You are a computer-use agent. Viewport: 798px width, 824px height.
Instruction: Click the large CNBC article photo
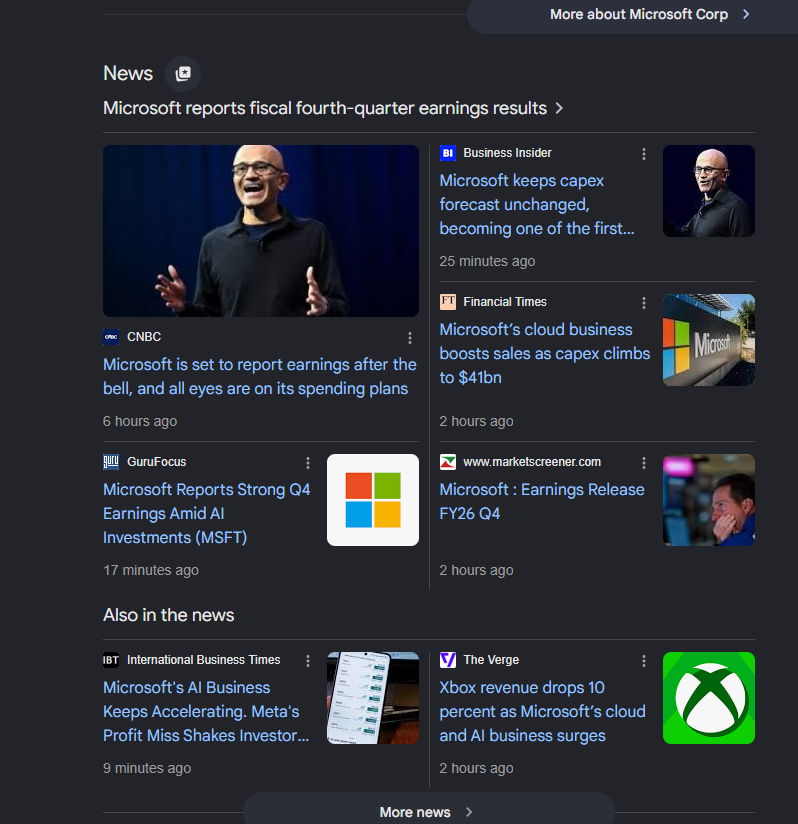point(261,231)
